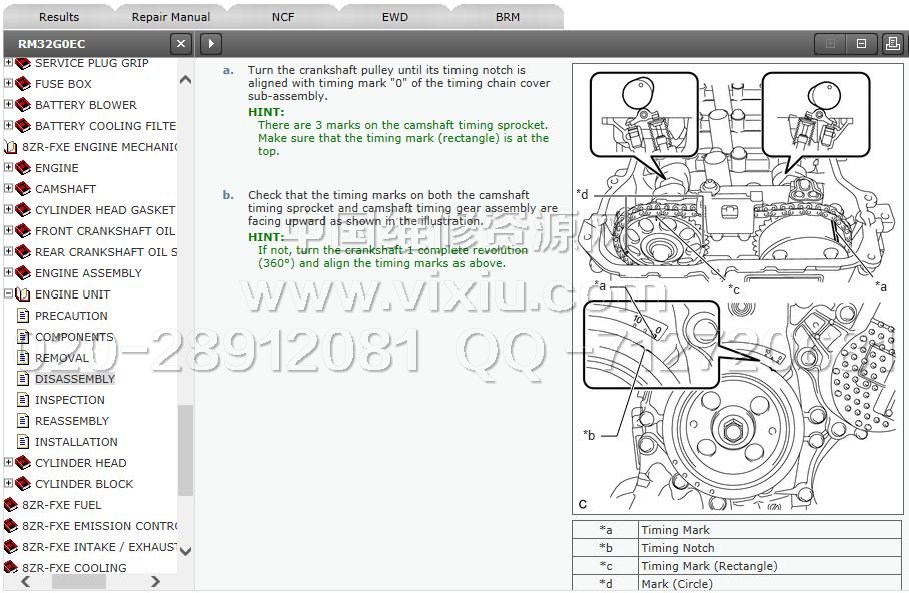The image size is (909, 593).
Task: Click the document icon beside PRECAUTION
Action: click(24, 316)
